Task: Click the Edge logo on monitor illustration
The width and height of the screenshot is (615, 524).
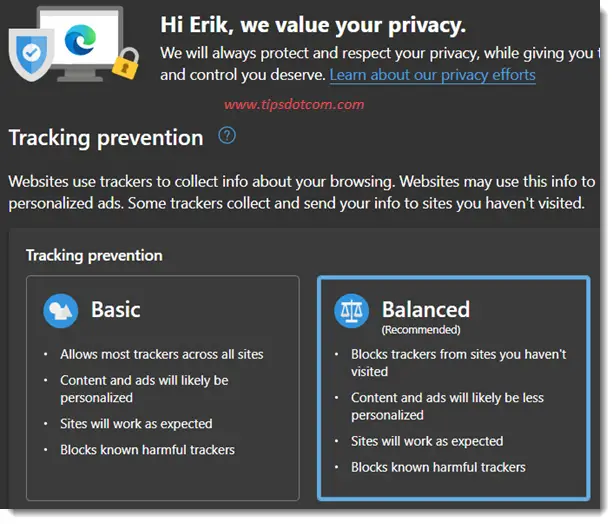Action: (x=80, y=40)
